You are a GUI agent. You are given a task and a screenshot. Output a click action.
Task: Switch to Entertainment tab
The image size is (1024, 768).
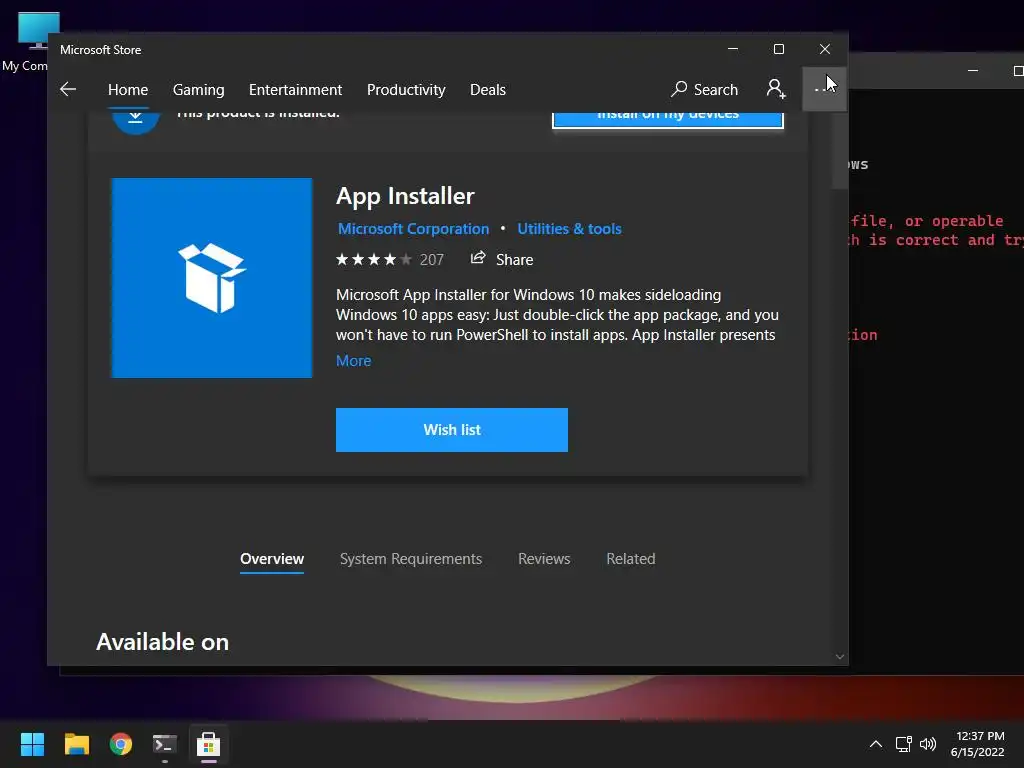point(295,89)
